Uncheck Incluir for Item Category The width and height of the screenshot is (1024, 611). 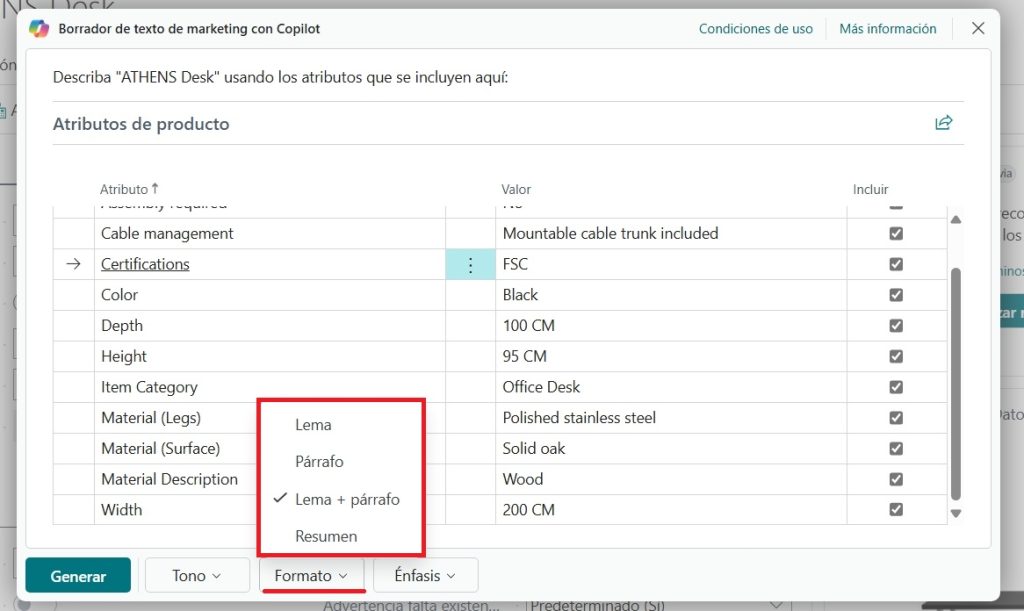896,386
